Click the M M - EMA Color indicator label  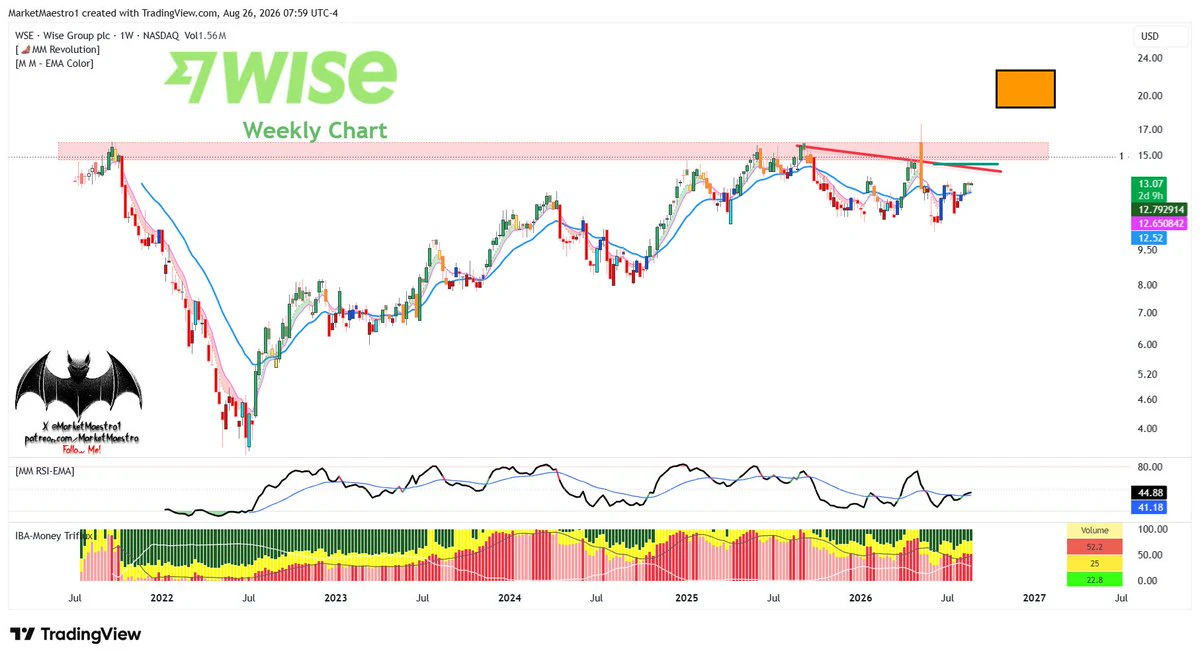click(x=56, y=64)
